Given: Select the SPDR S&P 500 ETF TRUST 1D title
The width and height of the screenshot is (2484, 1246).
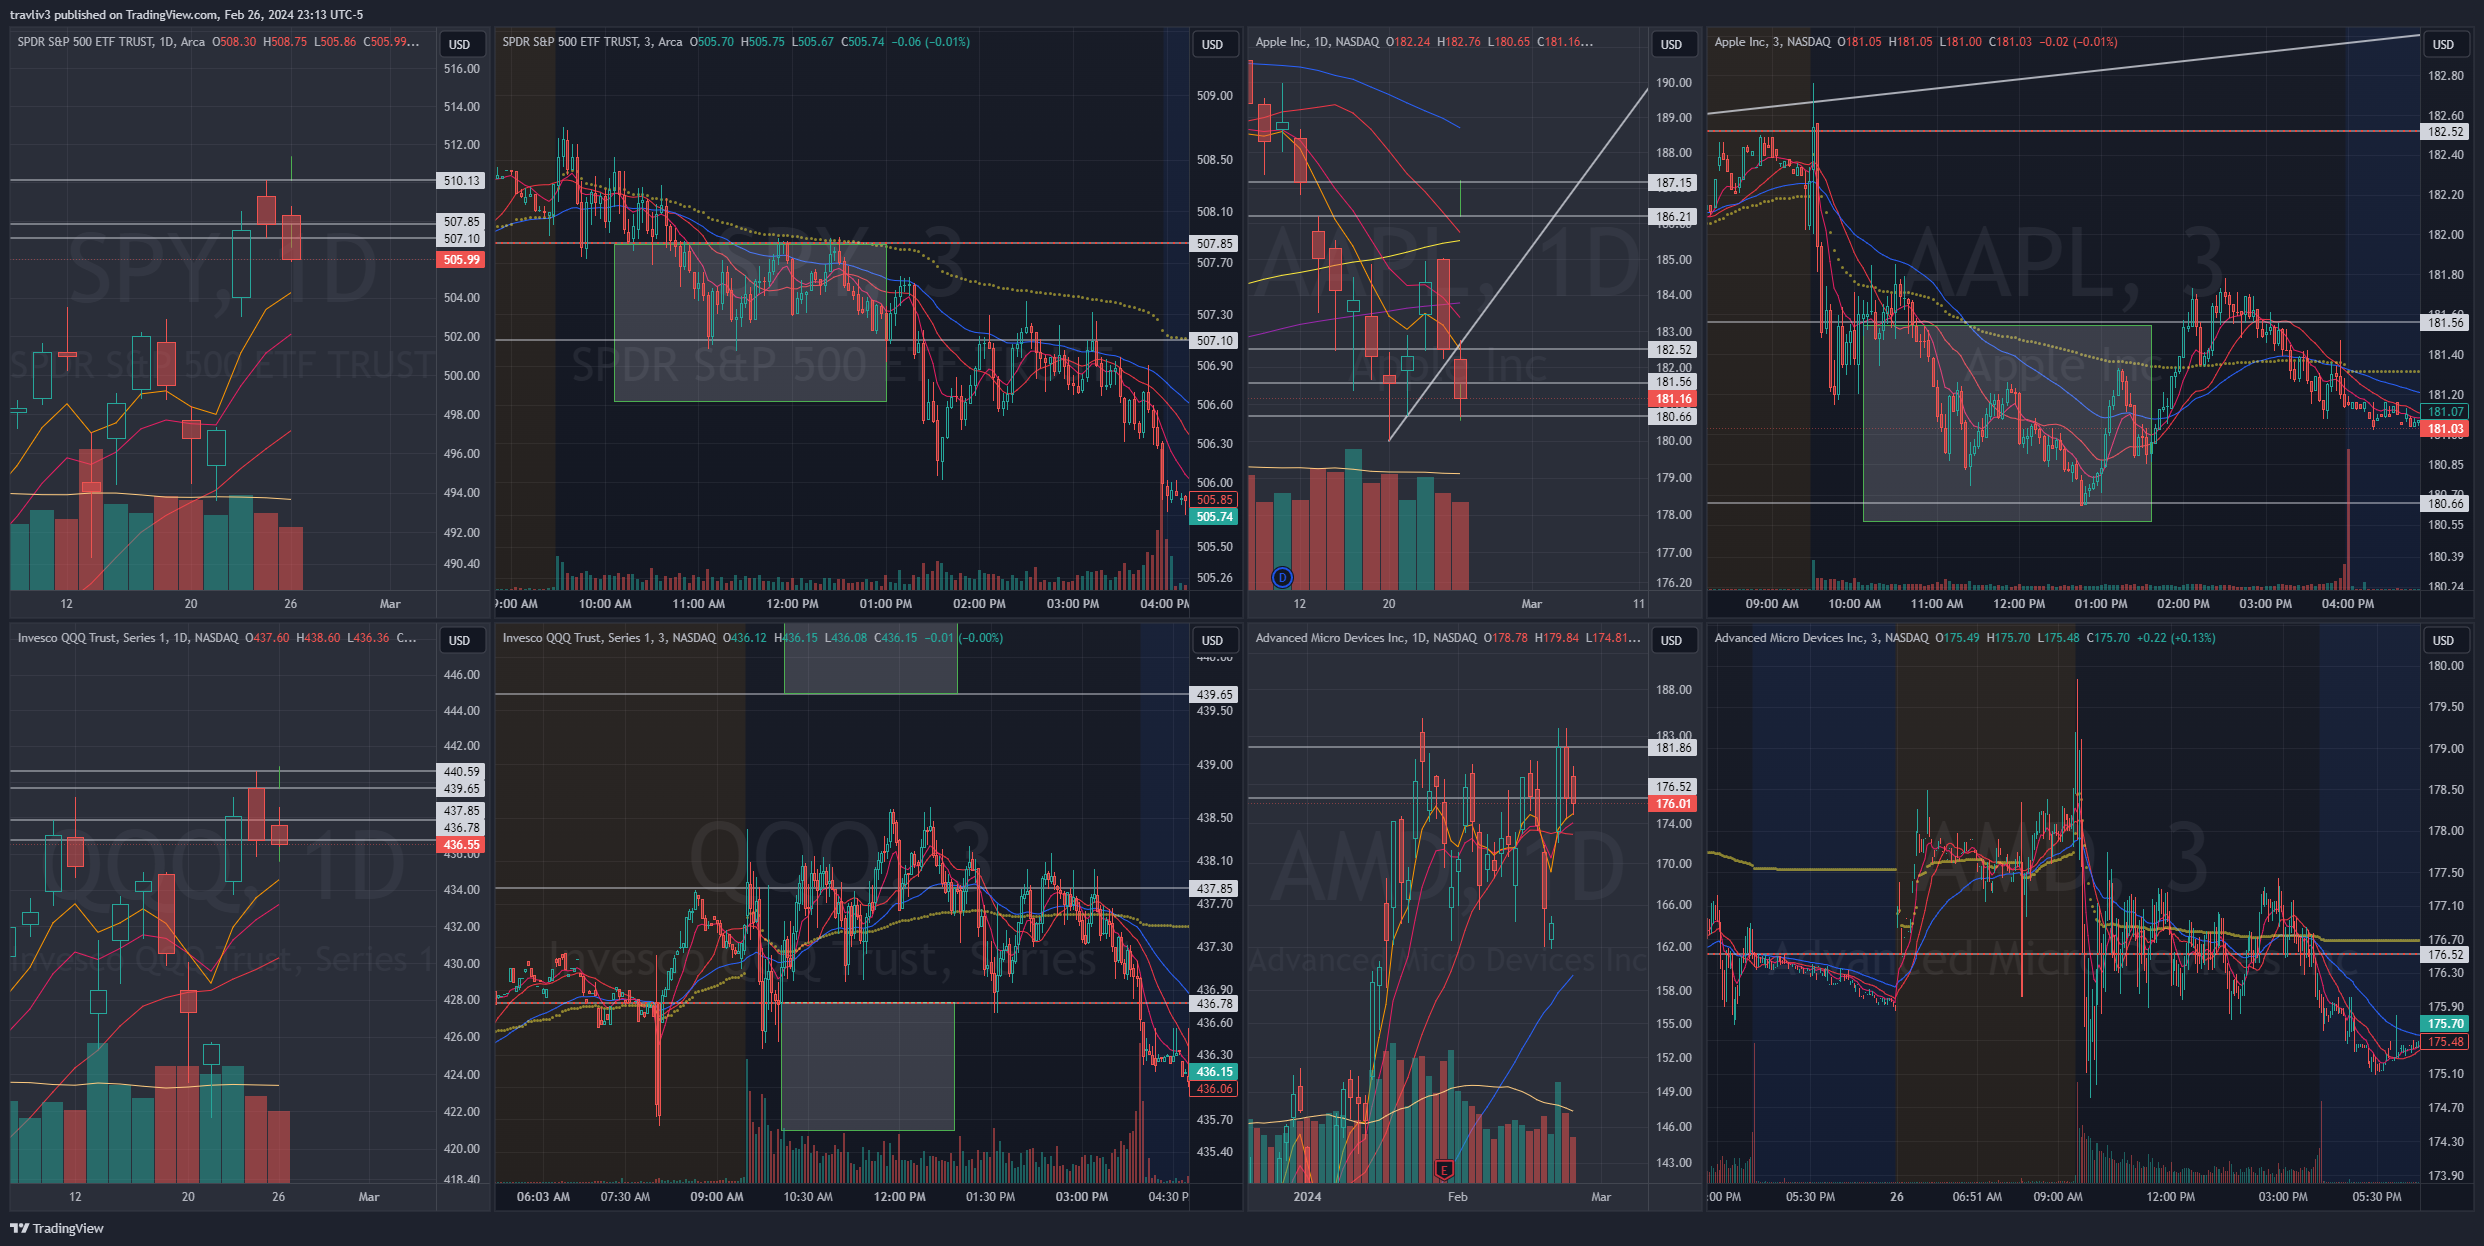Looking at the screenshot, I should pyautogui.click(x=110, y=42).
